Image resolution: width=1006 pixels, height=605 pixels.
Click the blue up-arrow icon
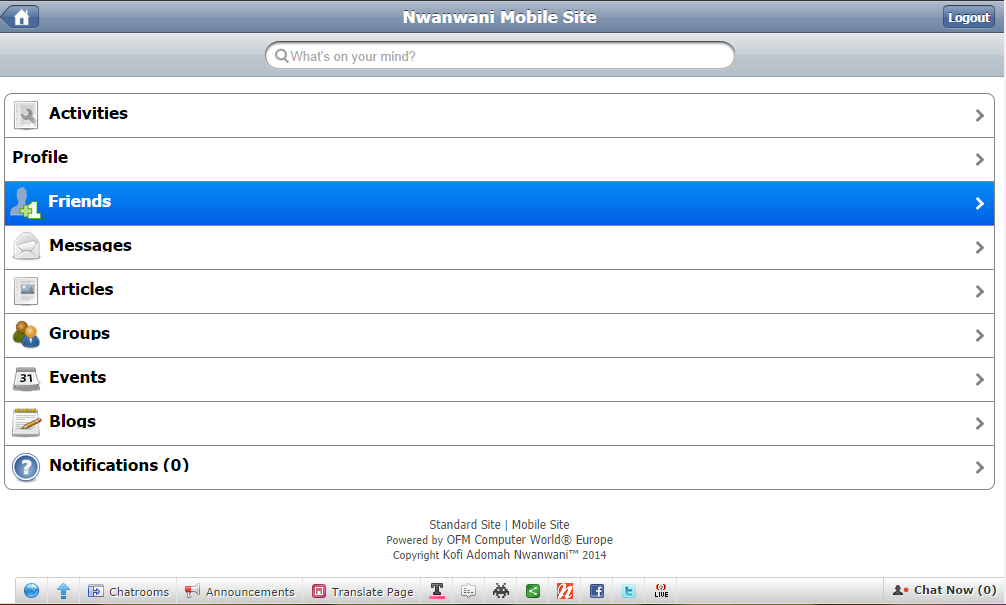tap(64, 591)
